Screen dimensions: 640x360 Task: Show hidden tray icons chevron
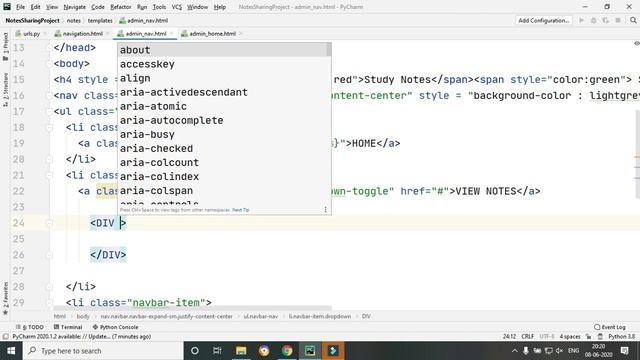click(514, 351)
